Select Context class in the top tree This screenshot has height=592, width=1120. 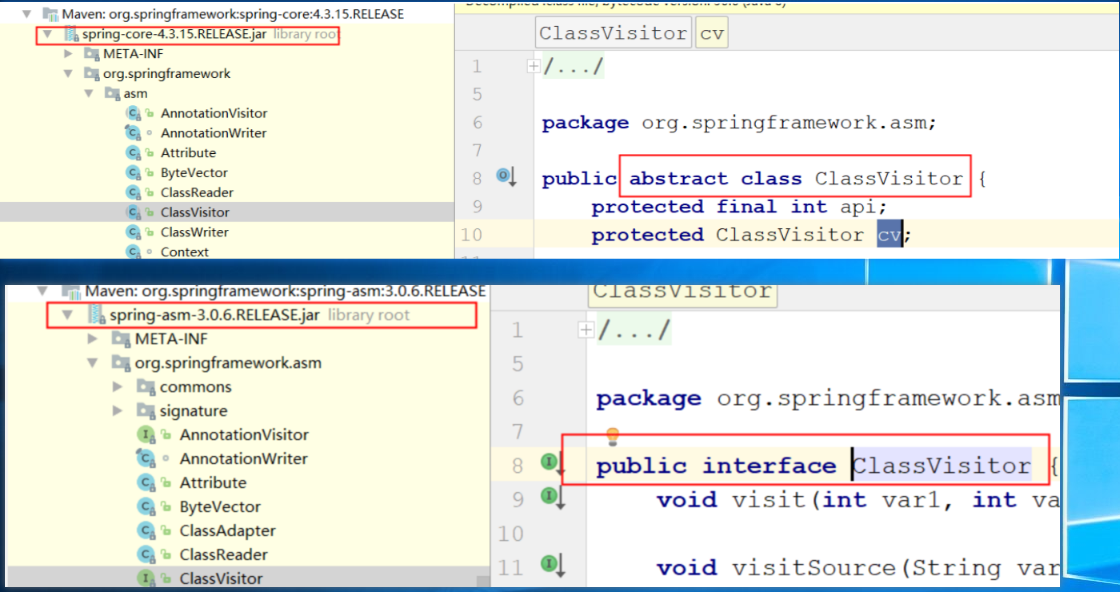184,252
